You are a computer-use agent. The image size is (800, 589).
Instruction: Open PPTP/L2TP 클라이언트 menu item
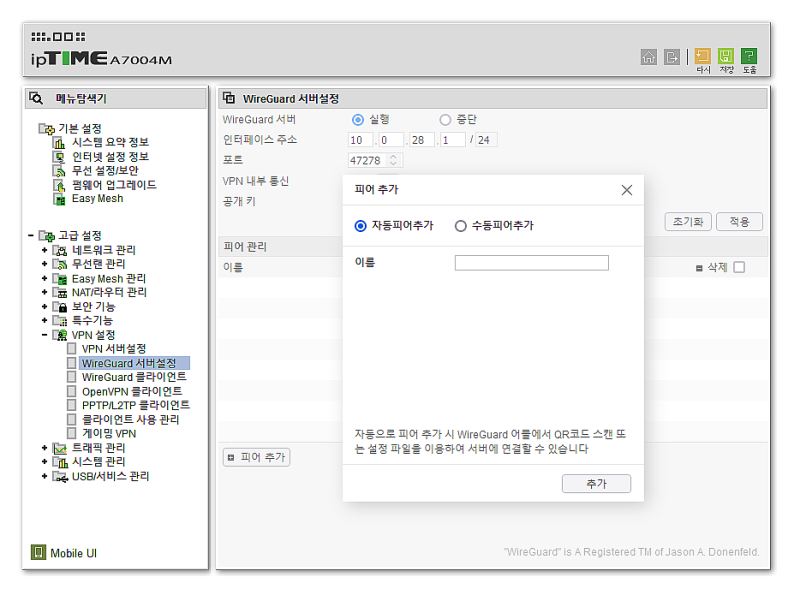tap(136, 405)
